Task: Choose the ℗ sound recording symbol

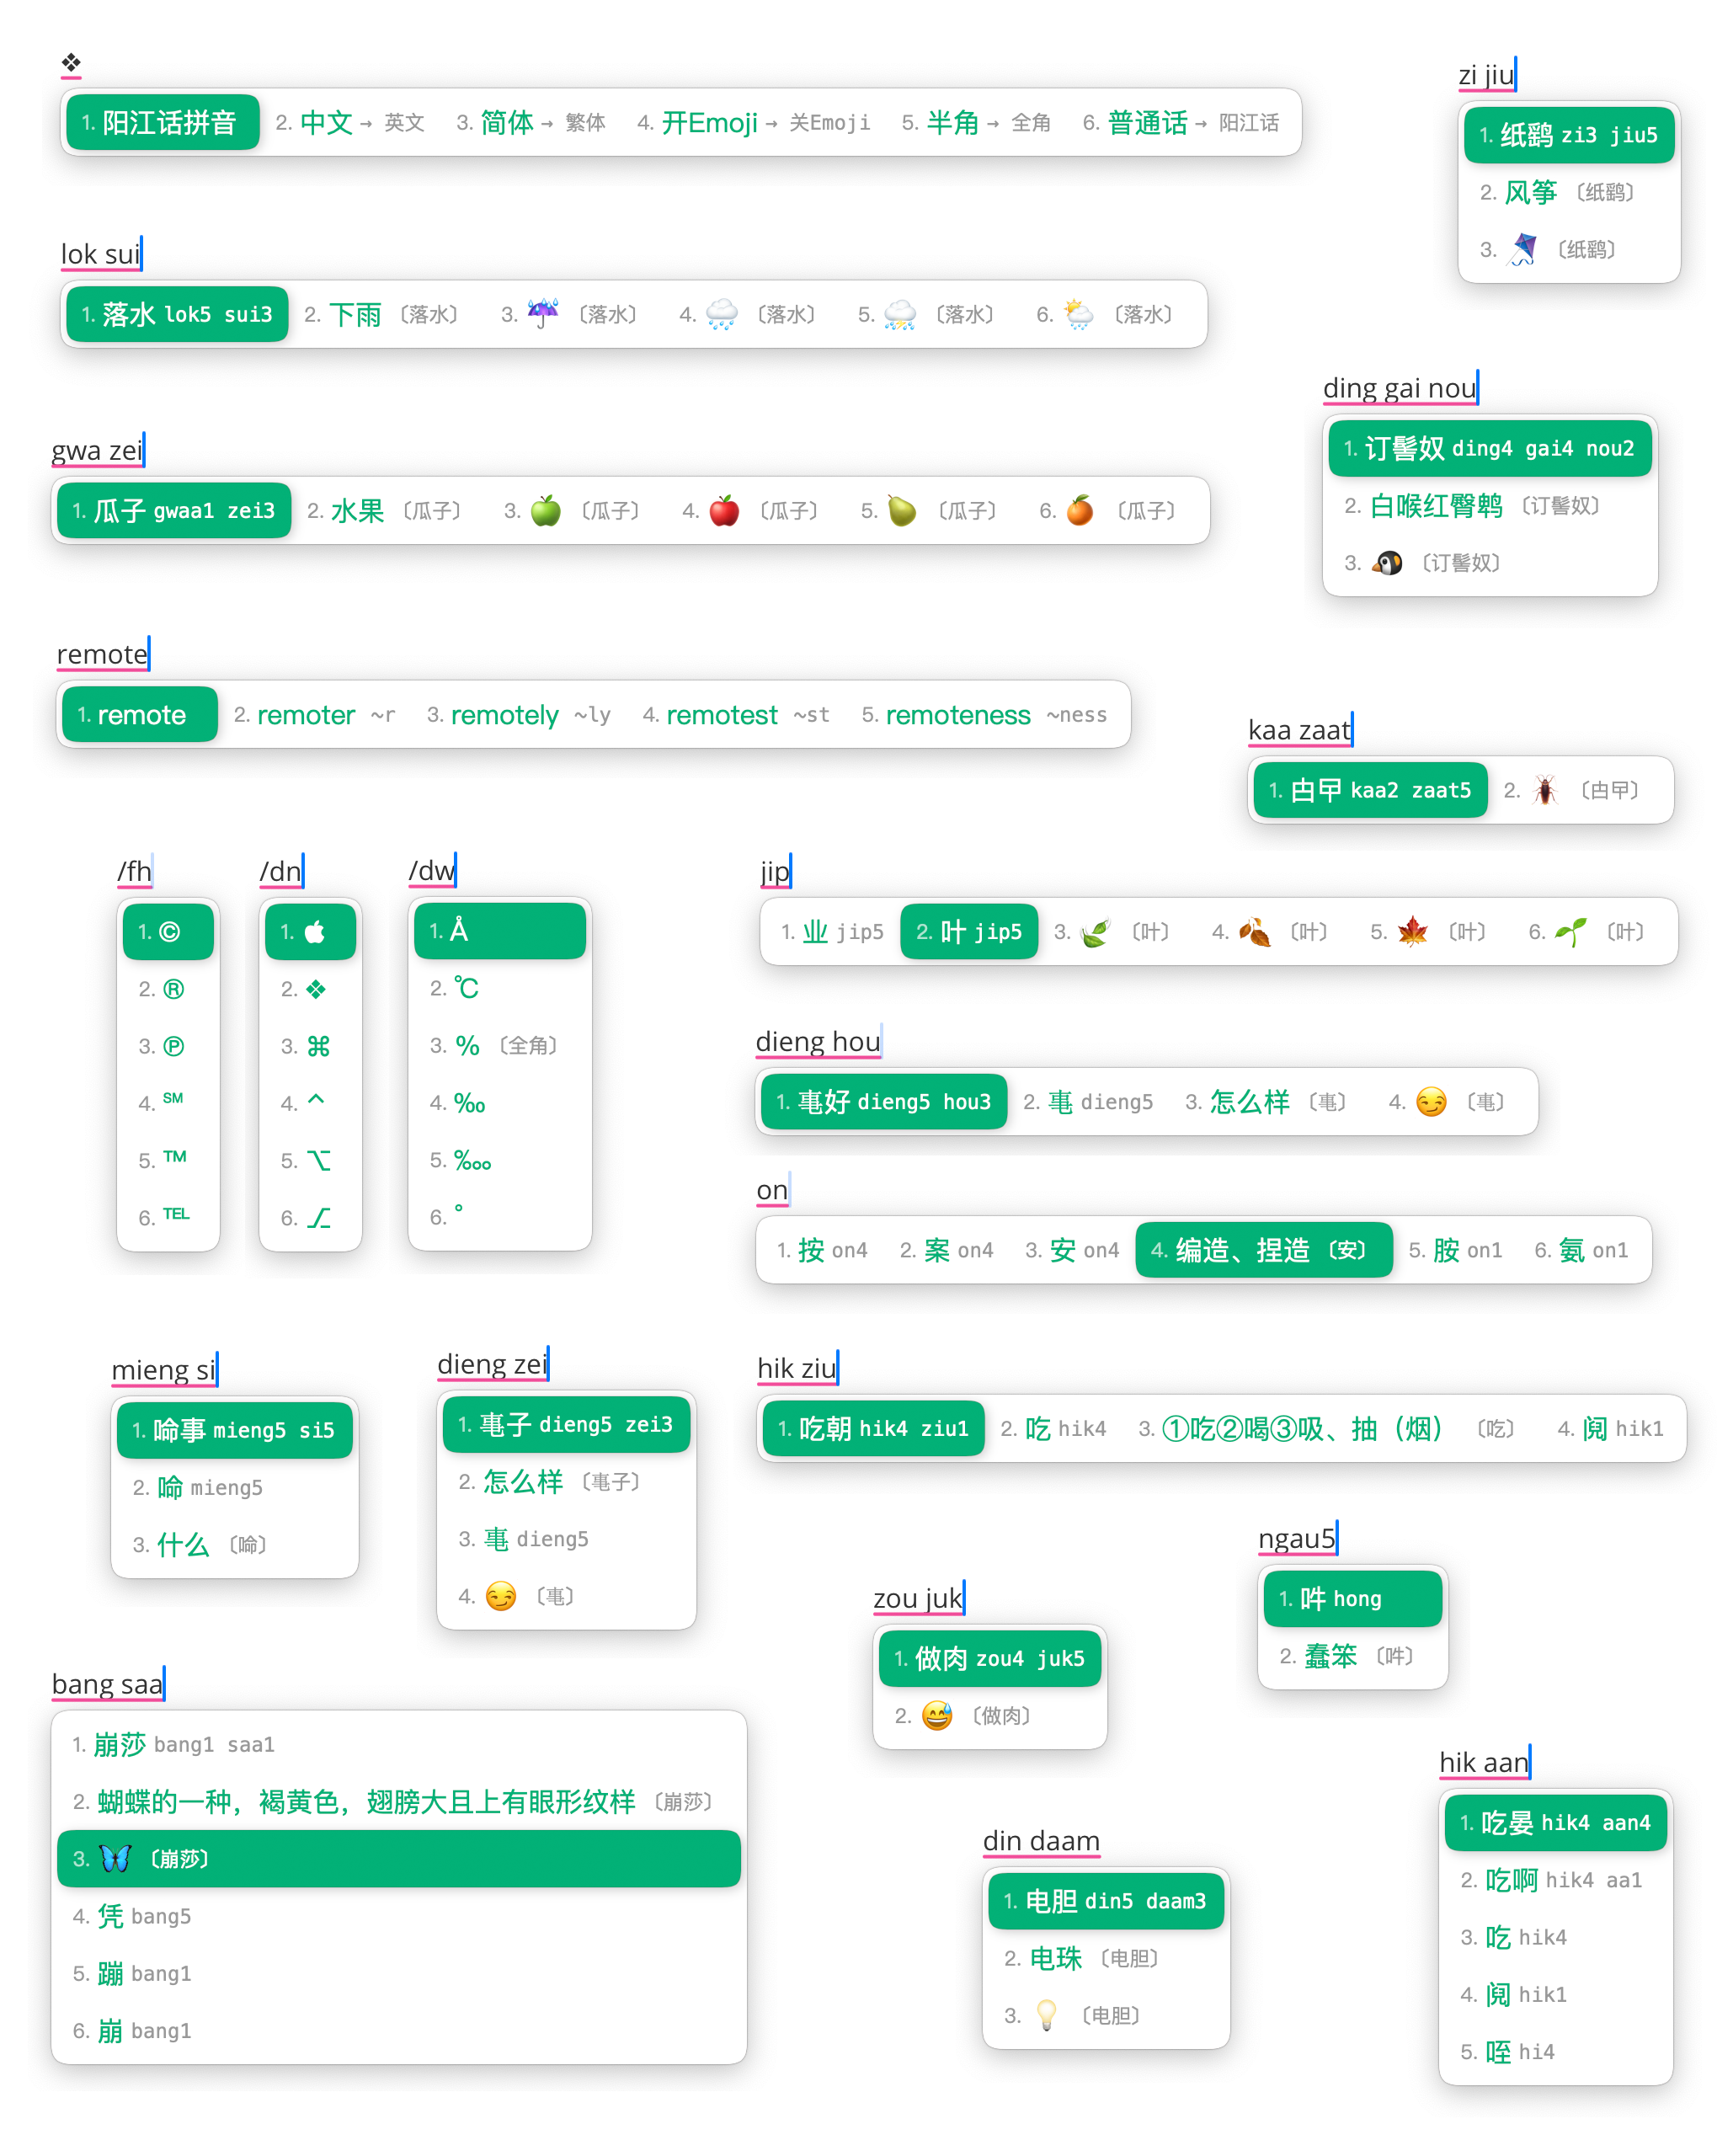Action: point(173,1046)
